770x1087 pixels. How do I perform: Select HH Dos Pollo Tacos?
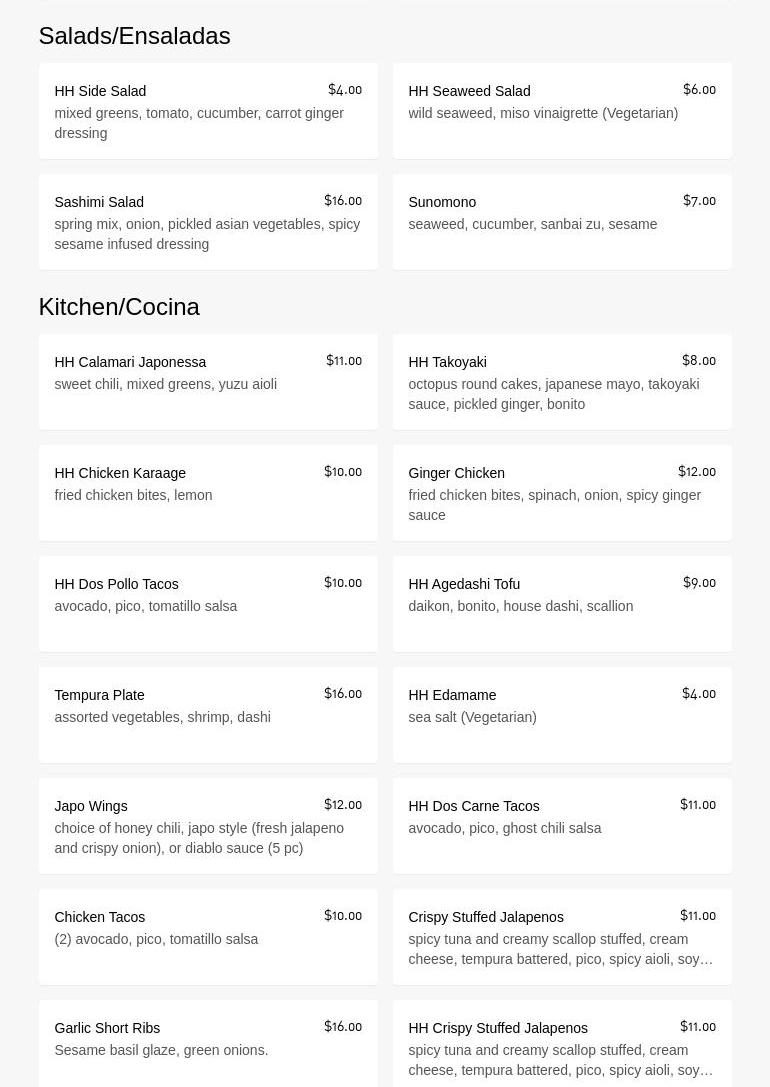point(208,604)
